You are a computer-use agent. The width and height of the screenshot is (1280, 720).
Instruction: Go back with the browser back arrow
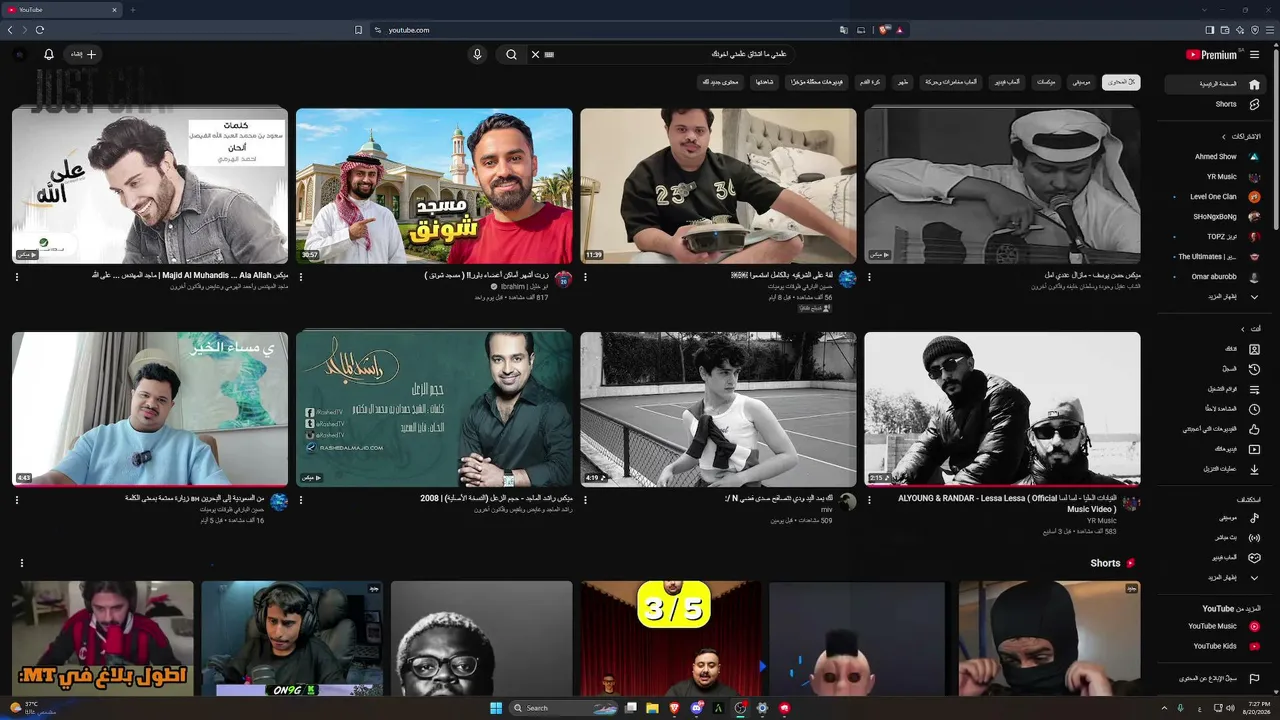(10, 30)
